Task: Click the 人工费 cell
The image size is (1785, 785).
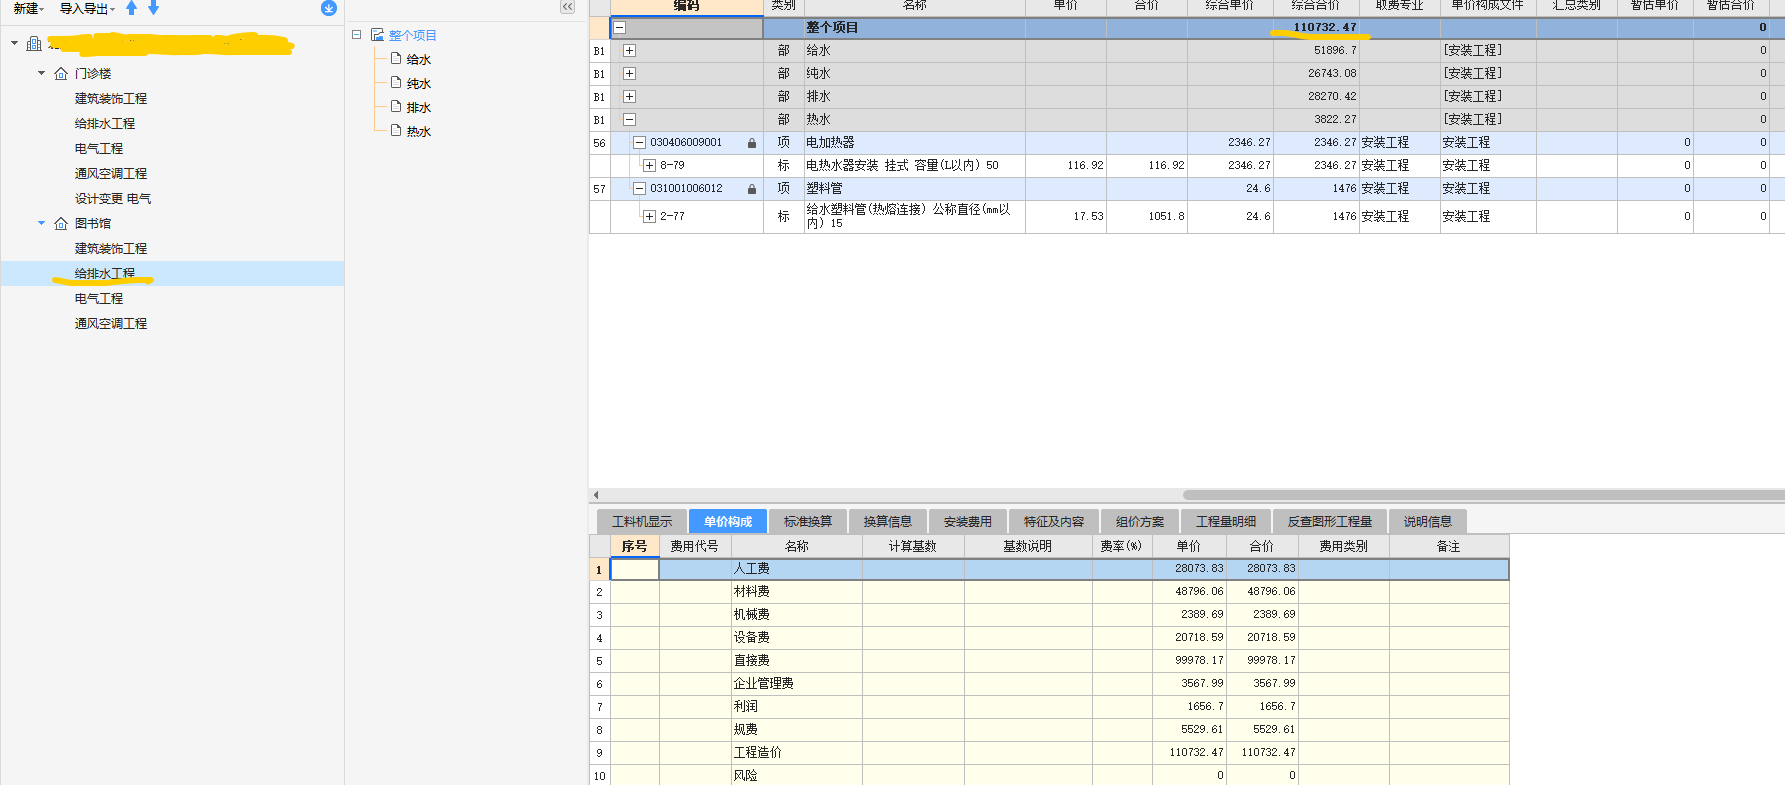Action: click(x=797, y=569)
